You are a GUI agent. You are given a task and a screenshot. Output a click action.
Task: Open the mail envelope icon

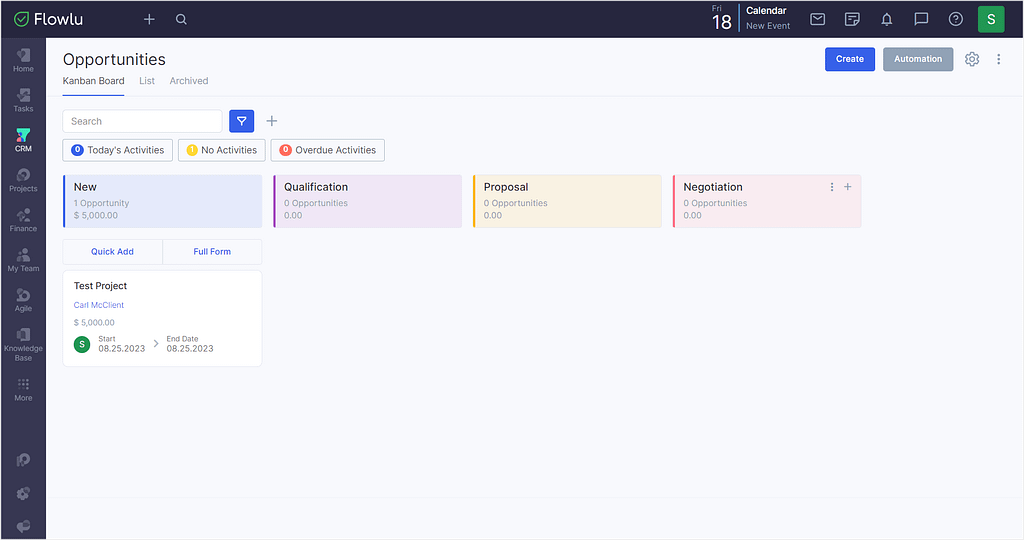coord(818,19)
